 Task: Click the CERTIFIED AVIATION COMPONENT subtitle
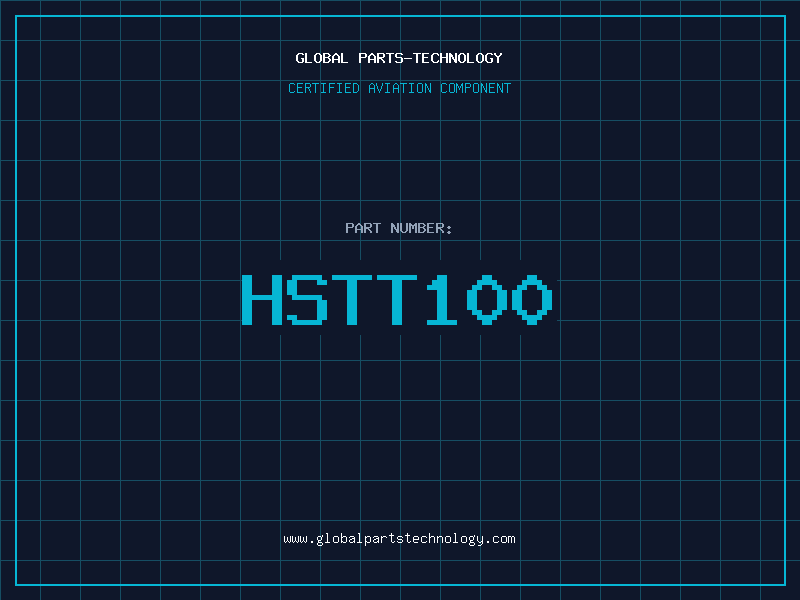point(399,88)
